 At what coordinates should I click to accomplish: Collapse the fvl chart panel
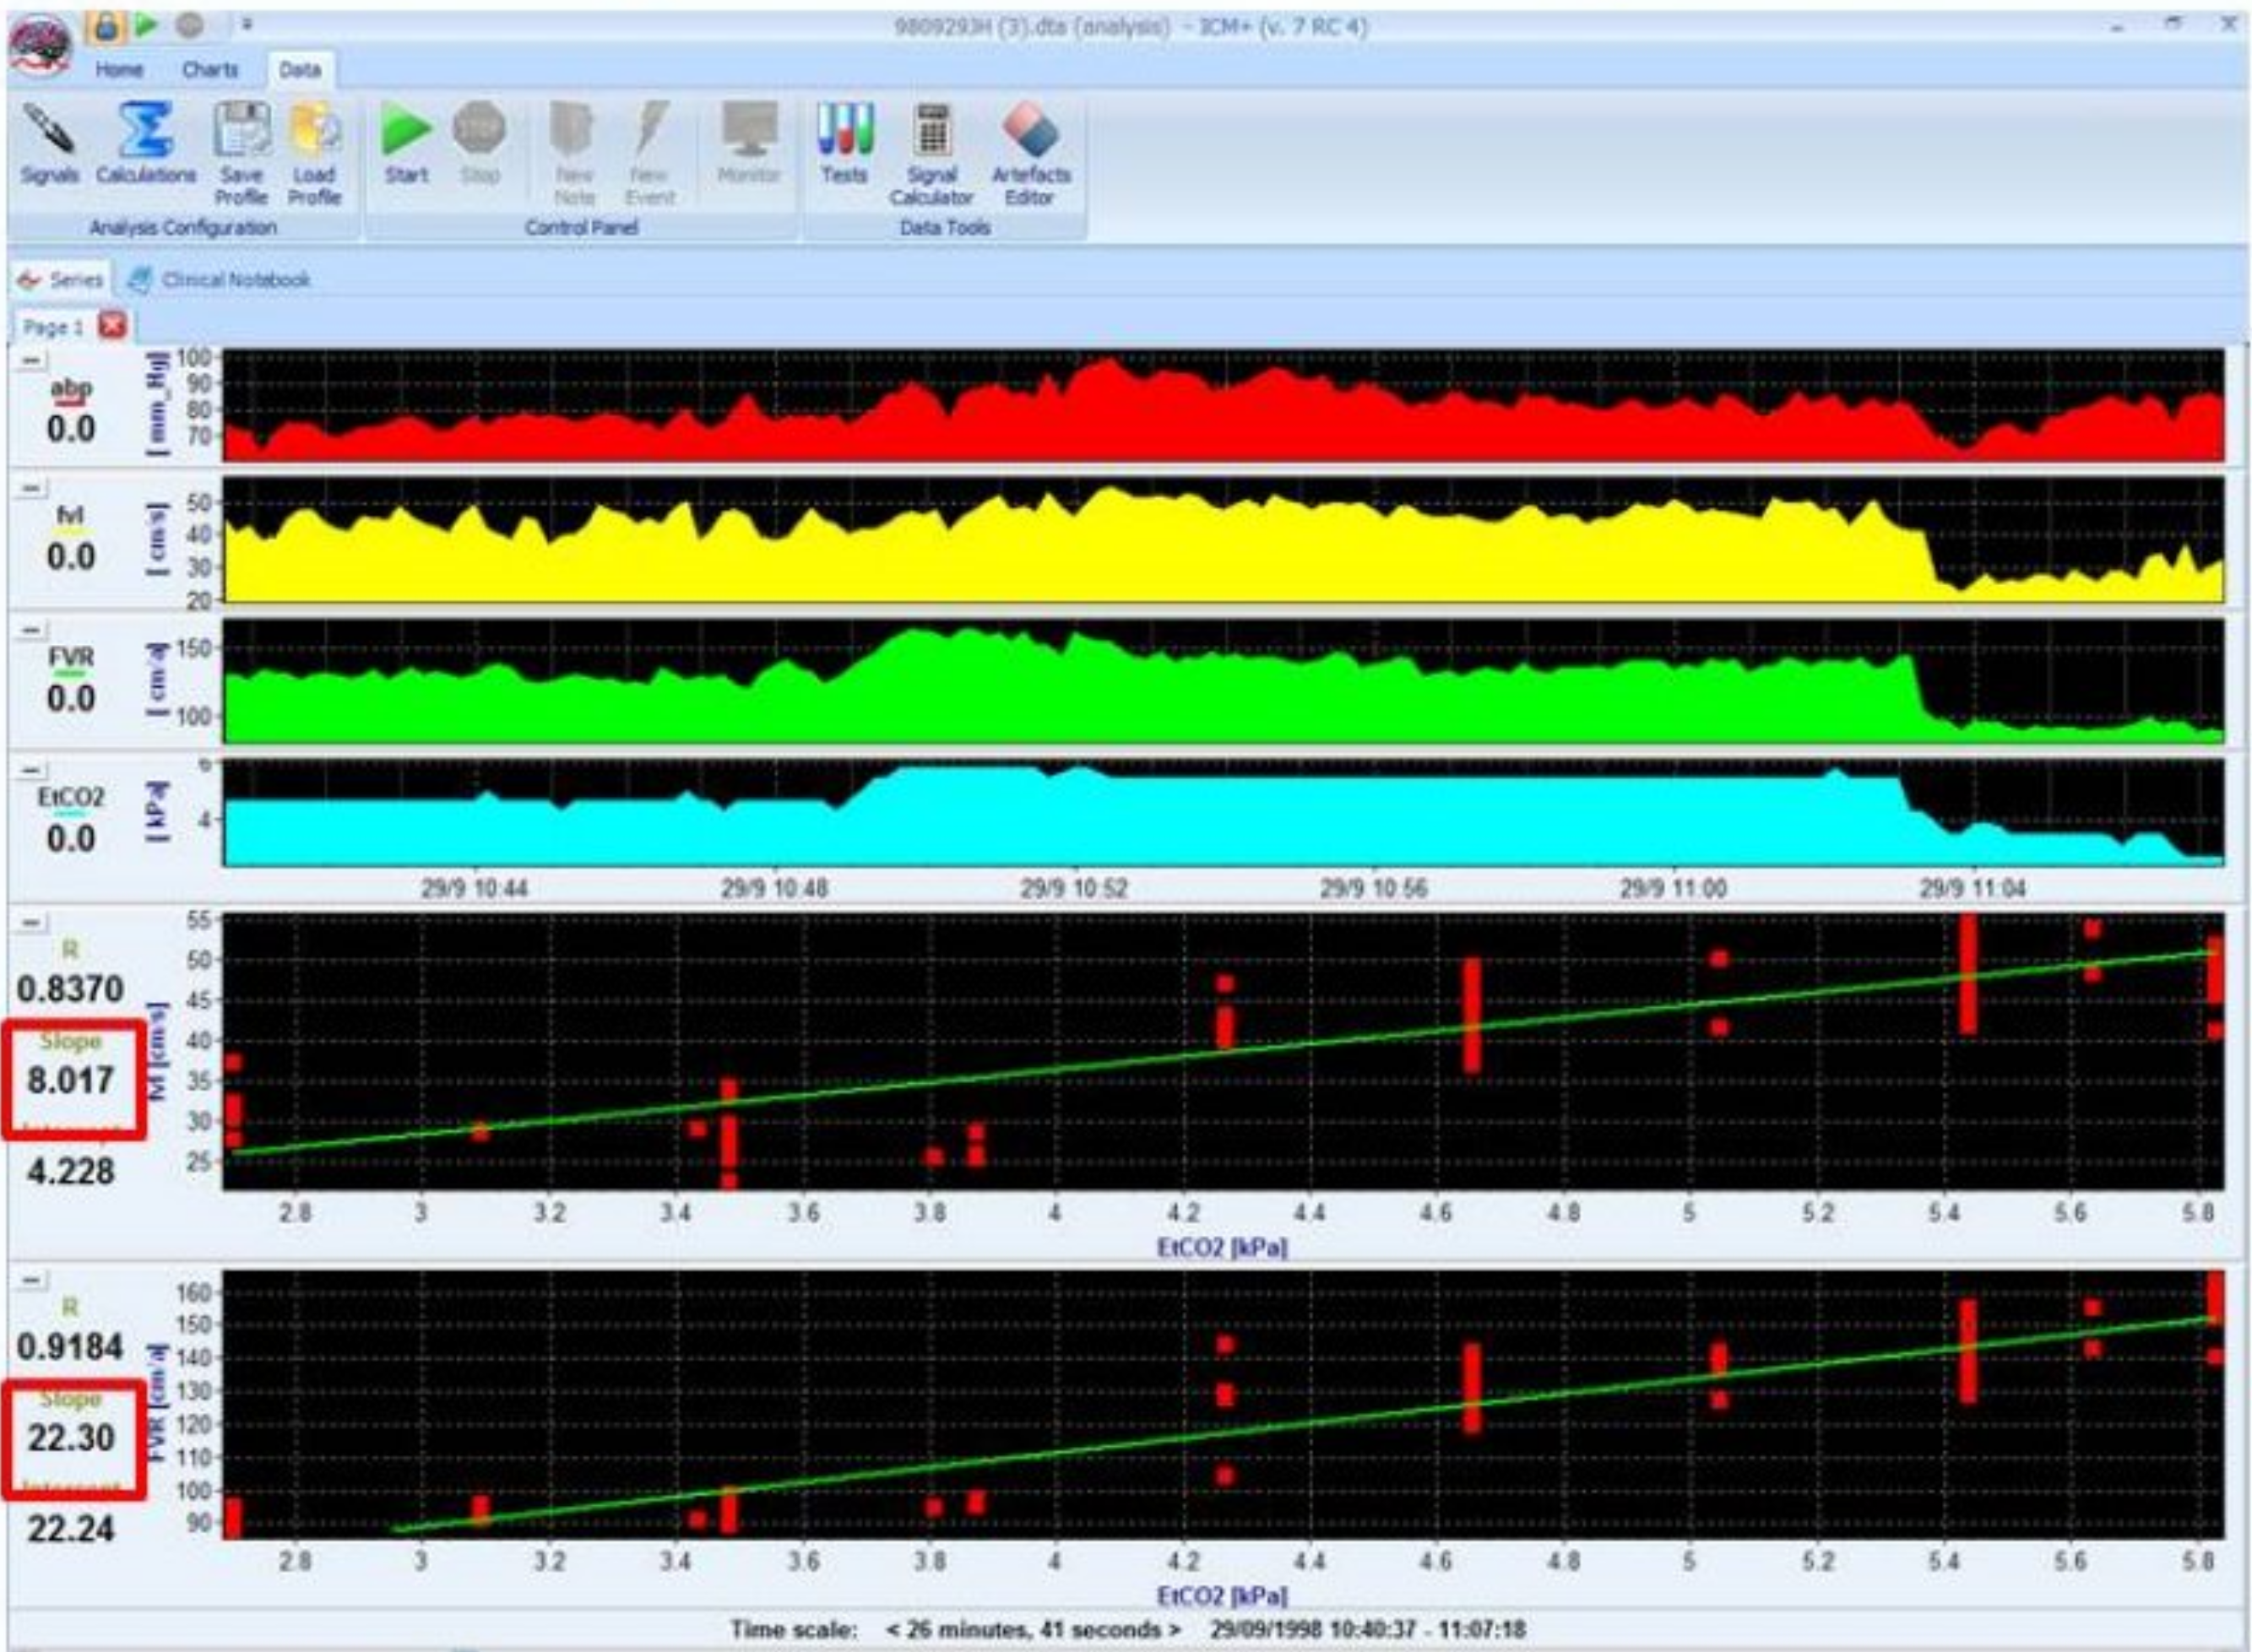pyautogui.click(x=32, y=488)
